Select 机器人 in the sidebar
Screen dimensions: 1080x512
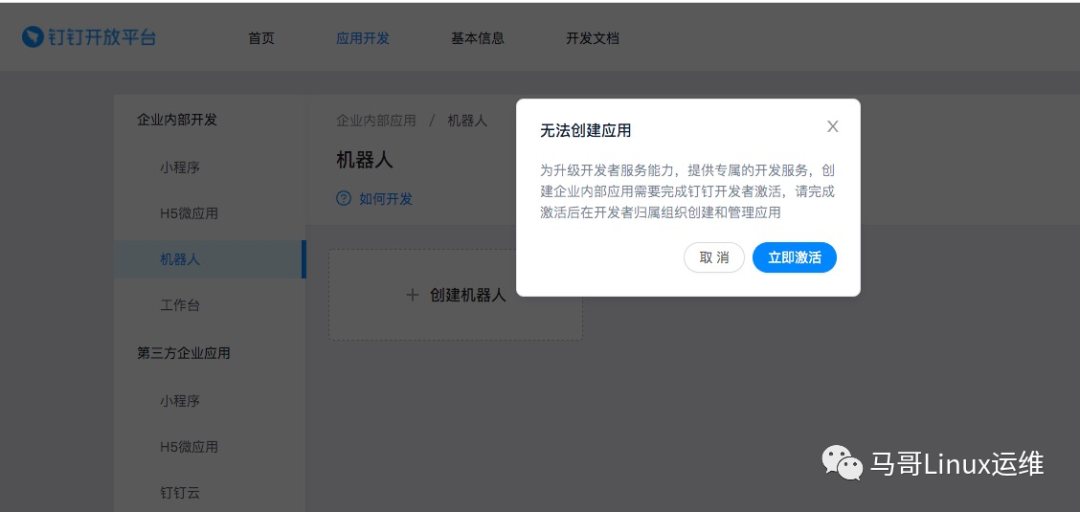209,259
